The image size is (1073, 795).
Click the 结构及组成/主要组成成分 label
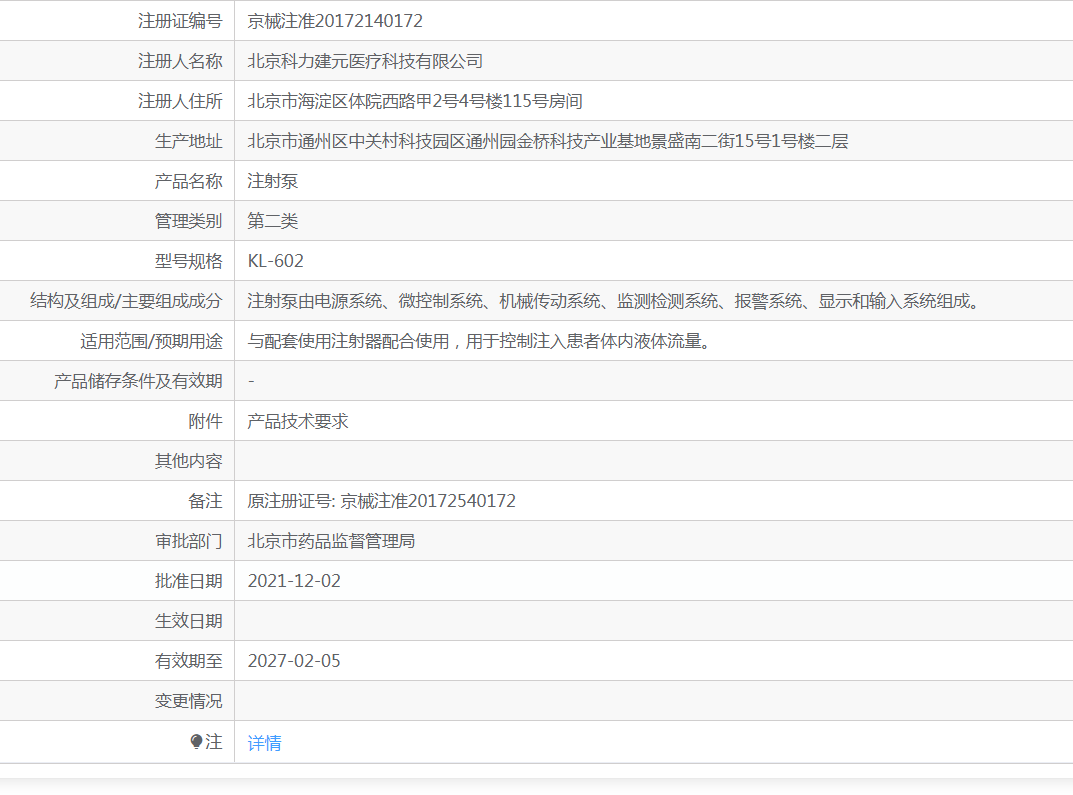click(x=126, y=301)
